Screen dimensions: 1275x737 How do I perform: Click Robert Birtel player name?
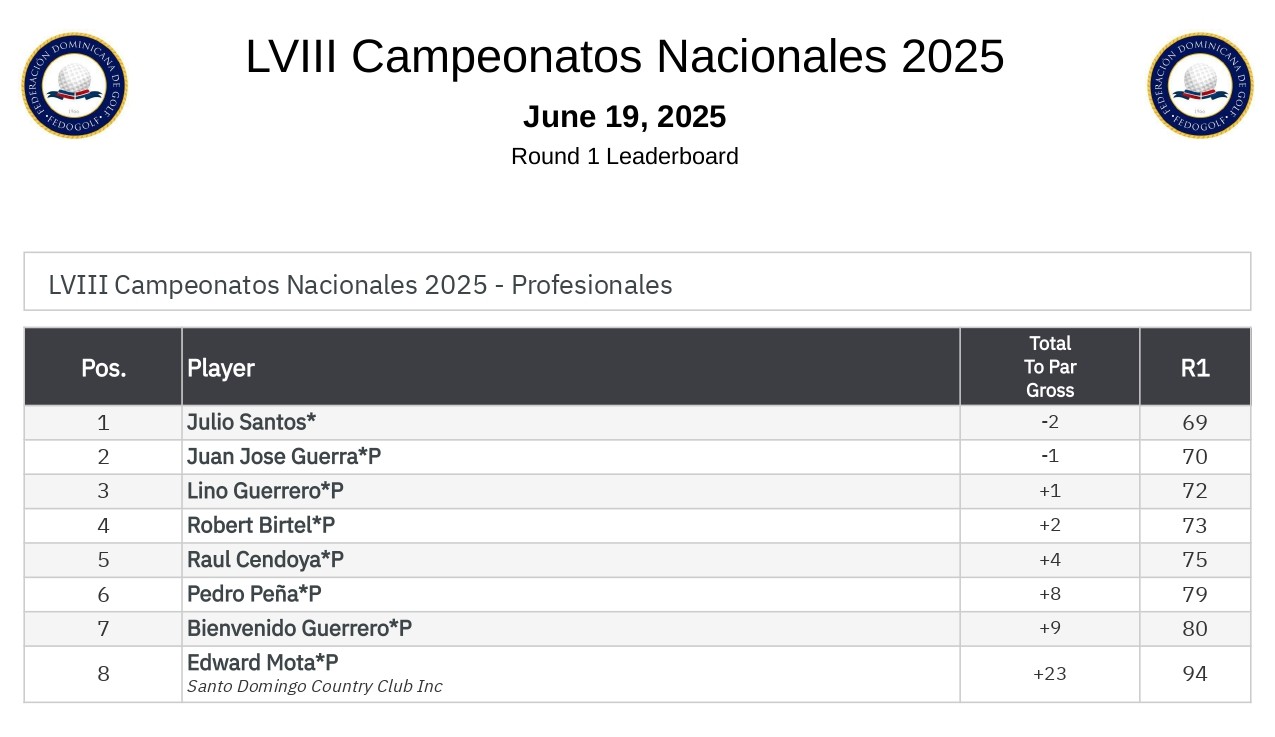click(261, 525)
